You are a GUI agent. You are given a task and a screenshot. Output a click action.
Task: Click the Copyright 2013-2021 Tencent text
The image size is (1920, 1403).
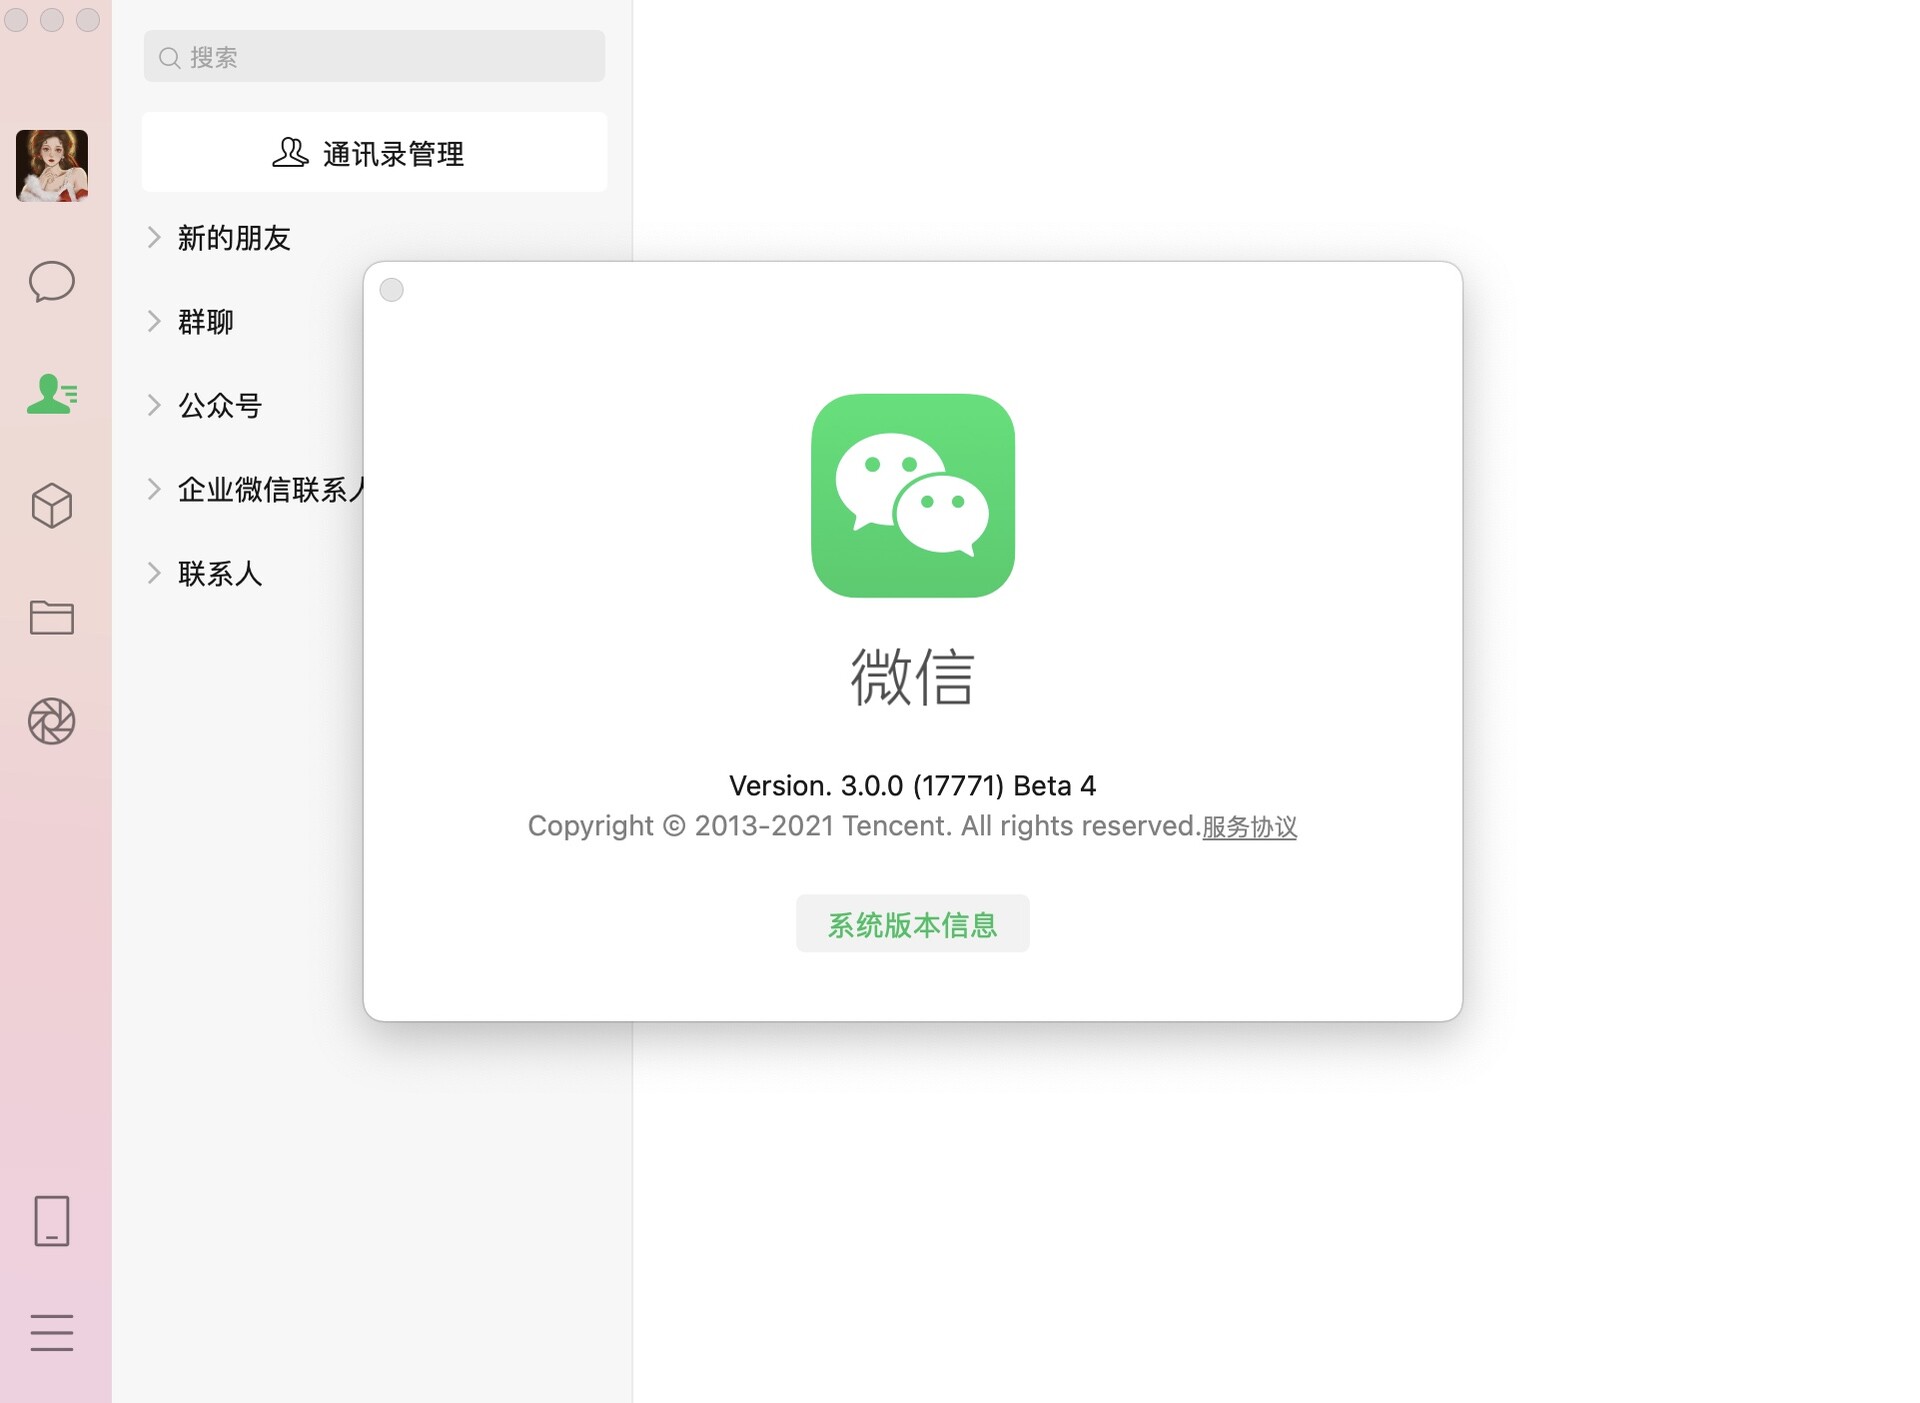pyautogui.click(x=864, y=826)
